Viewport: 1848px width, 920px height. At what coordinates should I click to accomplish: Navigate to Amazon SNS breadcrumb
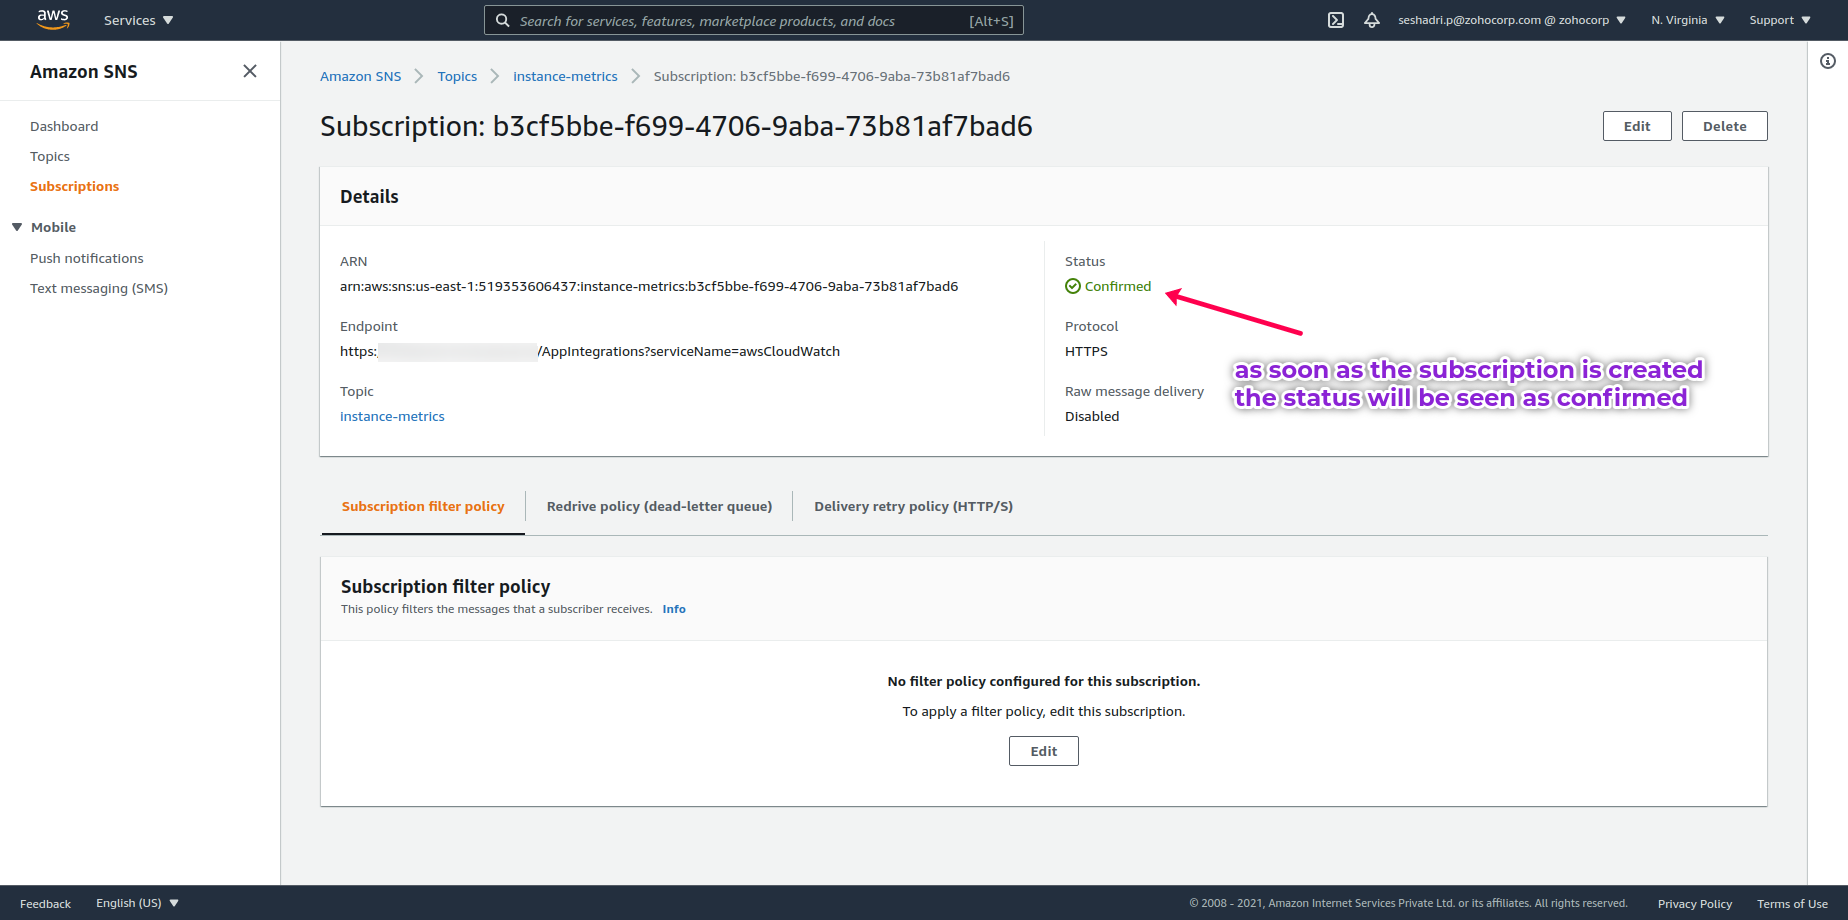360,76
